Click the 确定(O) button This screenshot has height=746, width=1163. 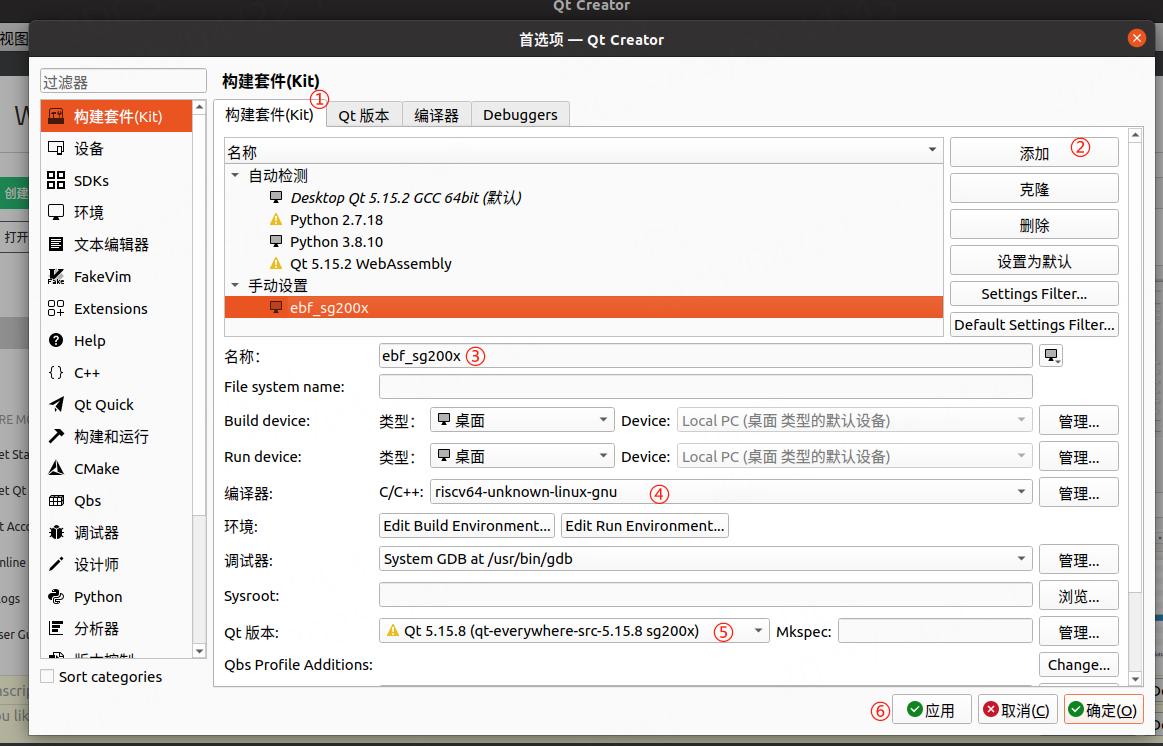[1103, 710]
